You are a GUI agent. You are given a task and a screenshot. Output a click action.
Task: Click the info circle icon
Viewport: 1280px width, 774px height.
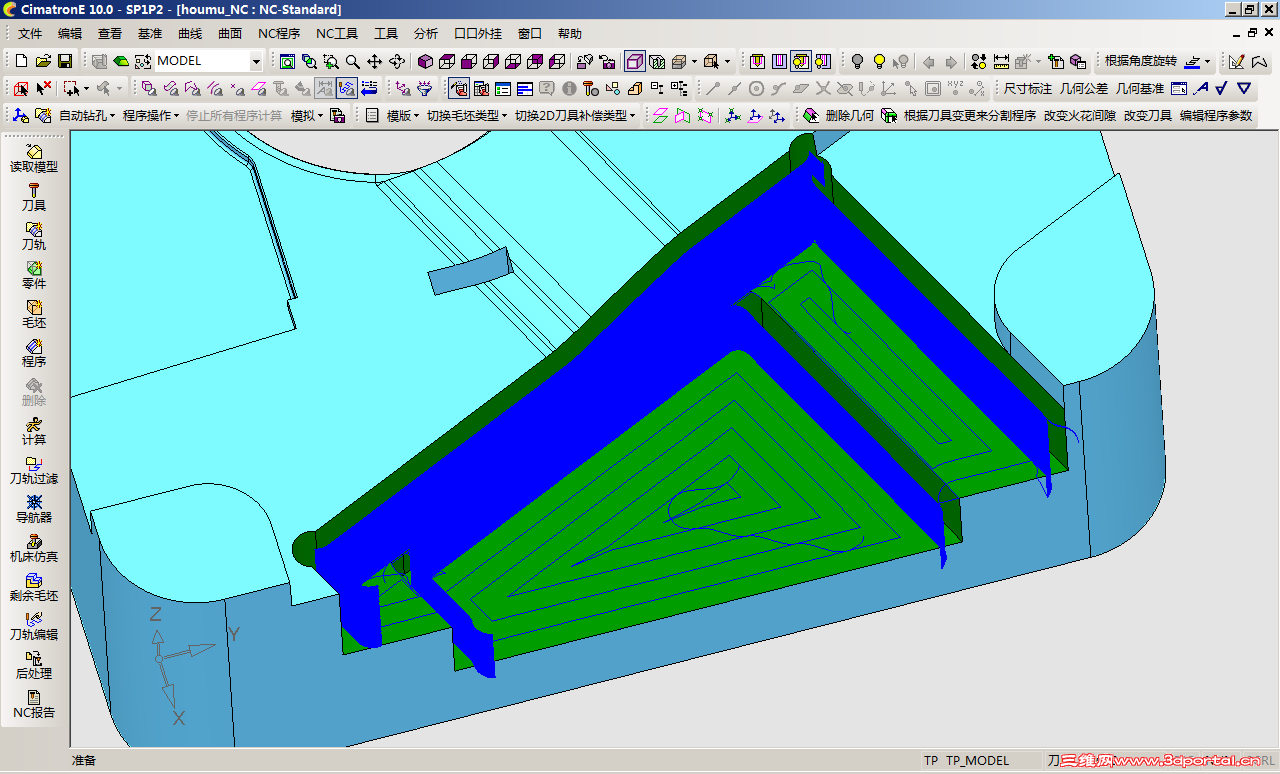[x=569, y=88]
